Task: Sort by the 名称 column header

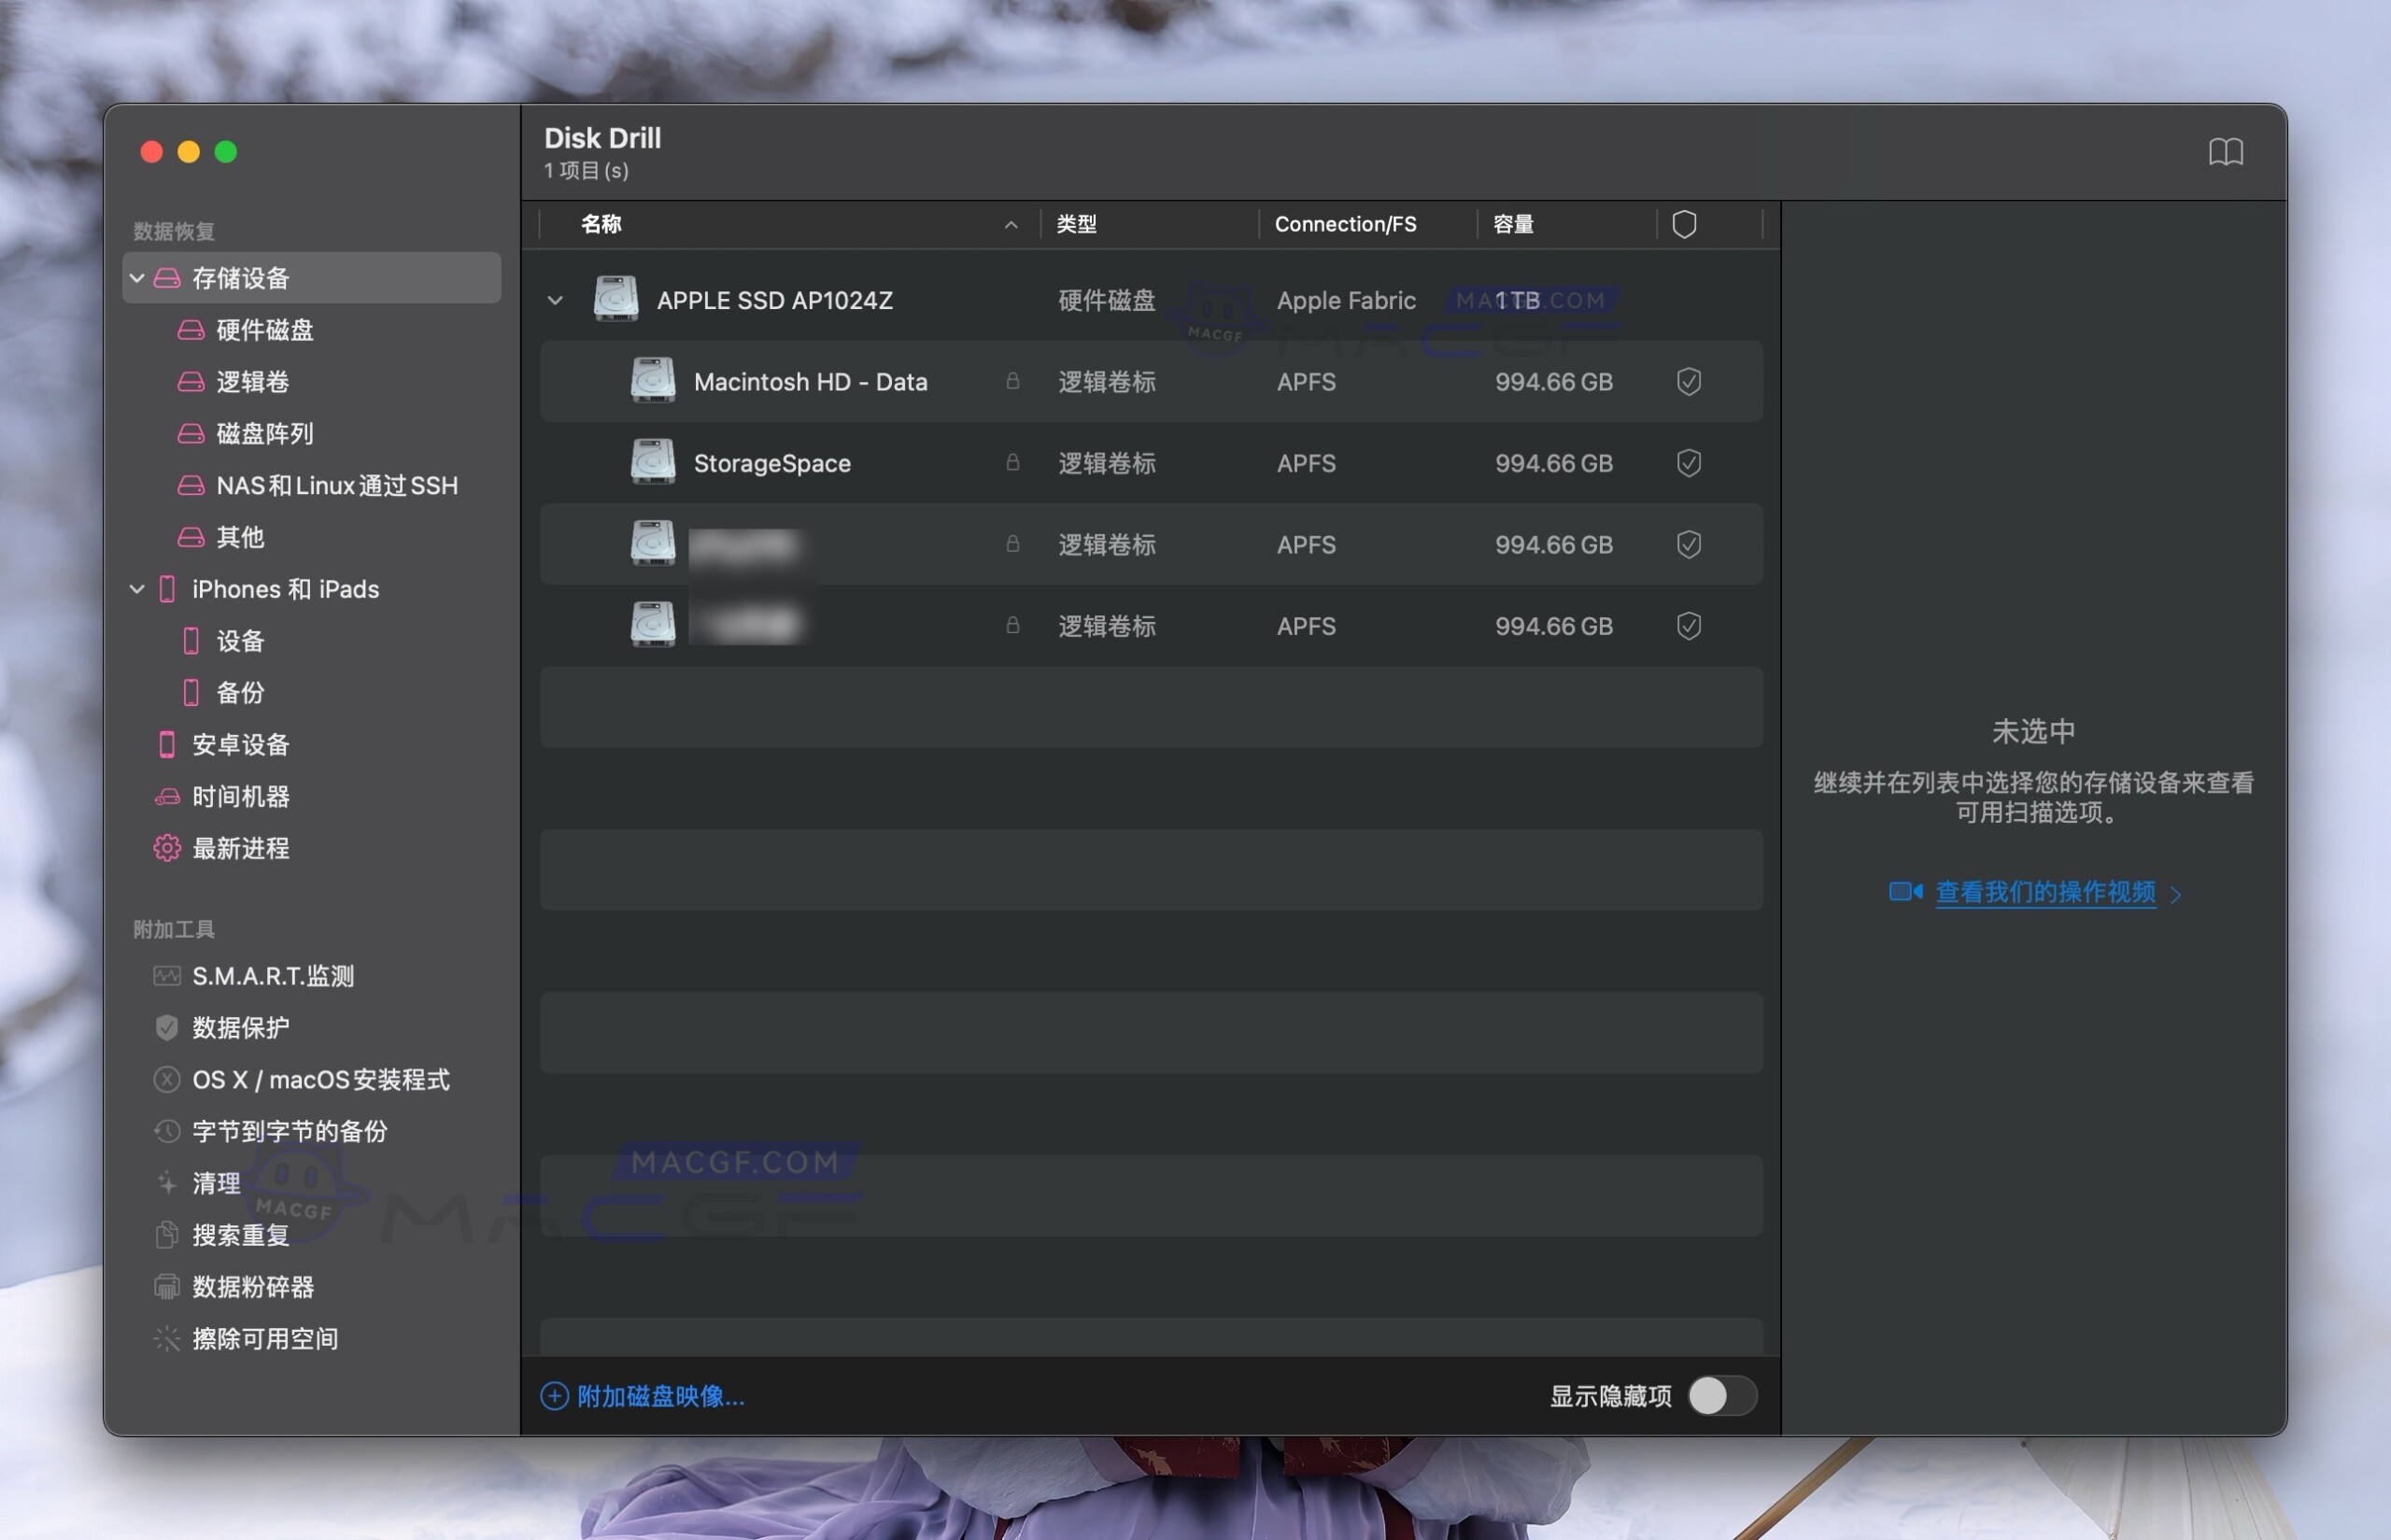Action: (601, 224)
